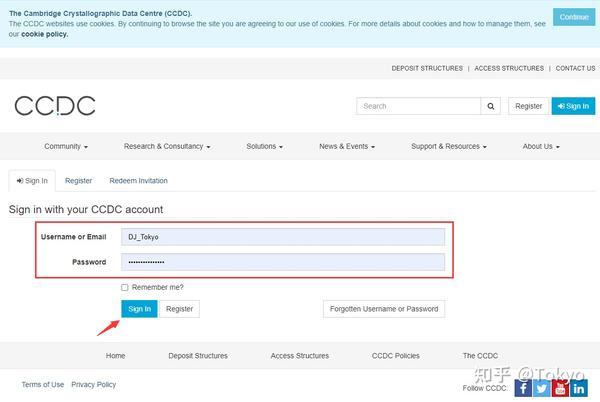Select the Register tab

[78, 181]
